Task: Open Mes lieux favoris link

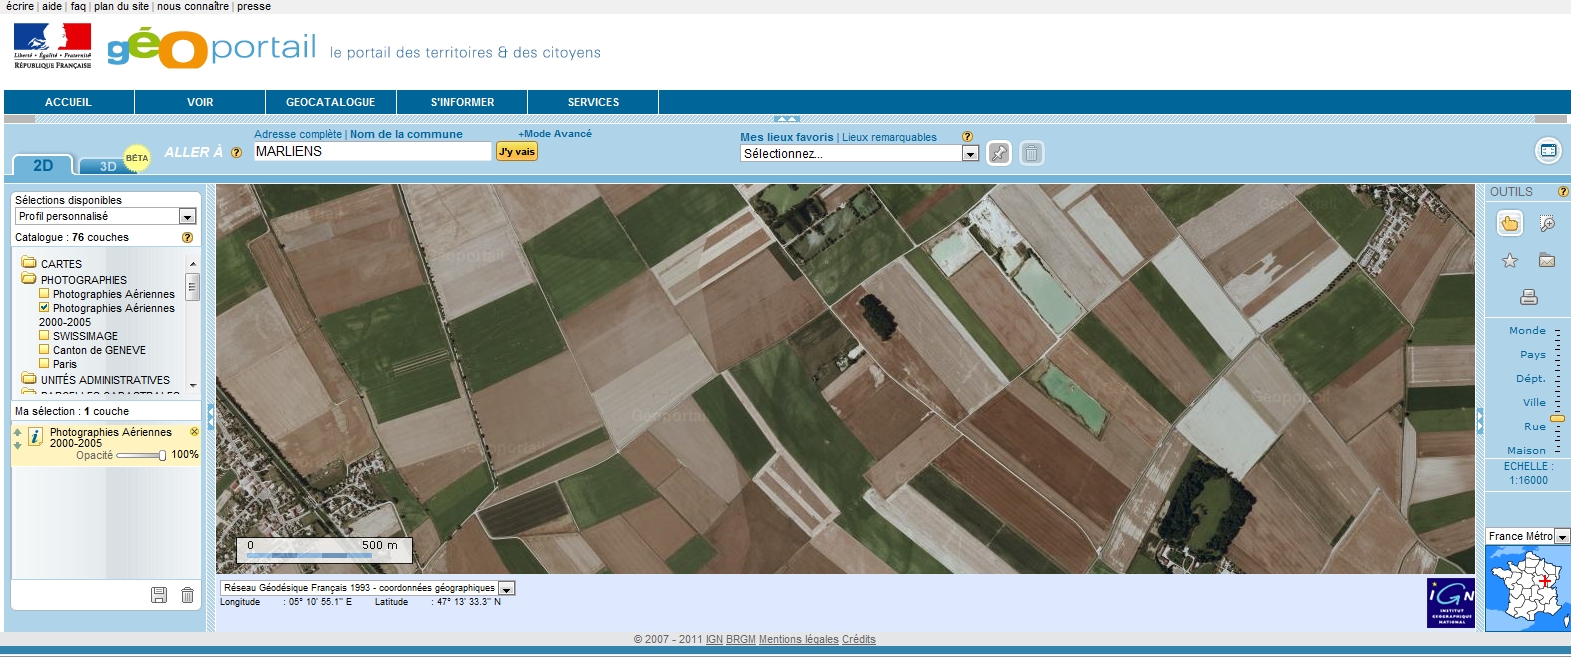Action: (x=786, y=137)
